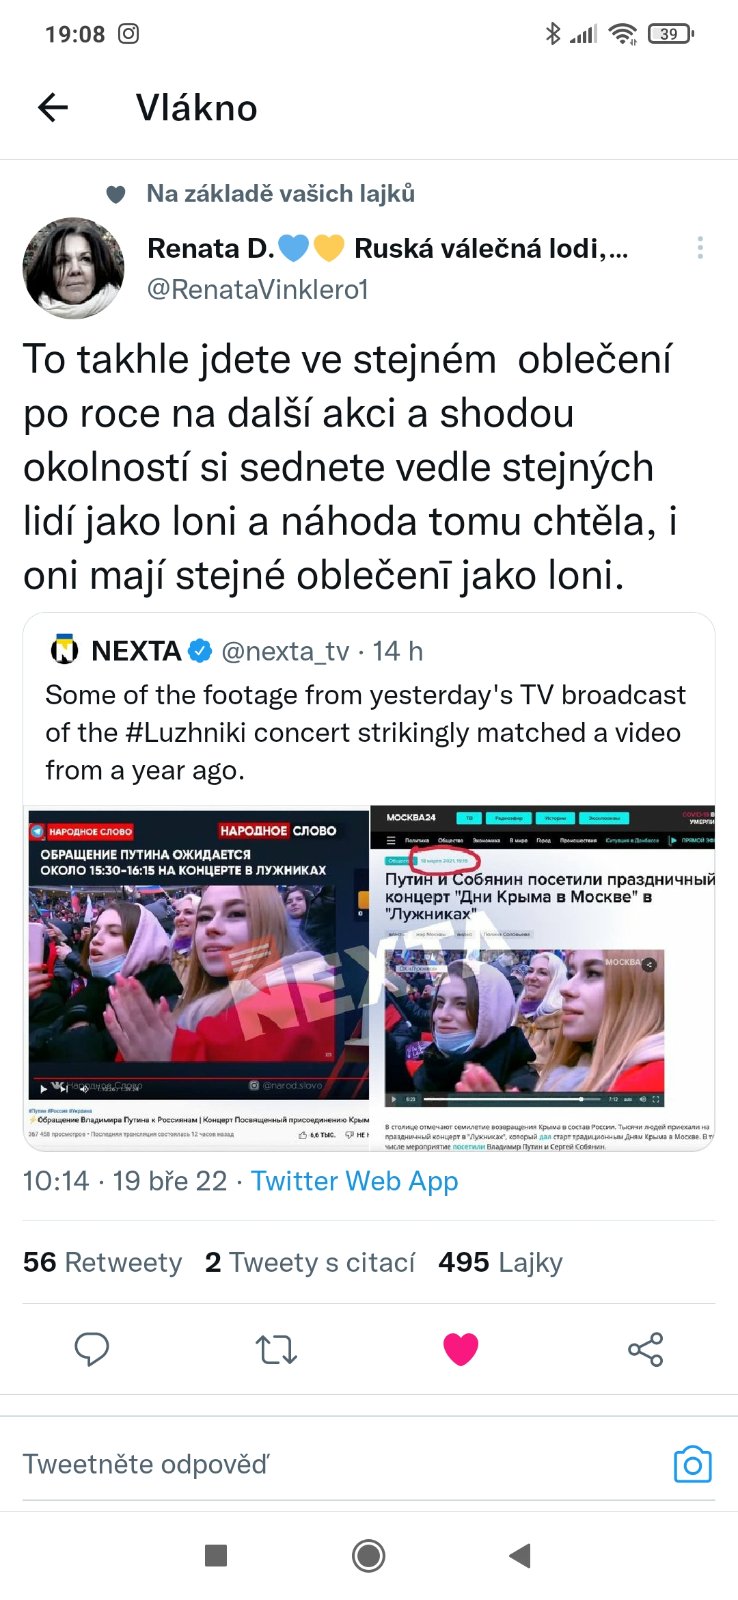View the 2 Tweety s citací
The height and width of the screenshot is (1600, 738).
point(310,1262)
